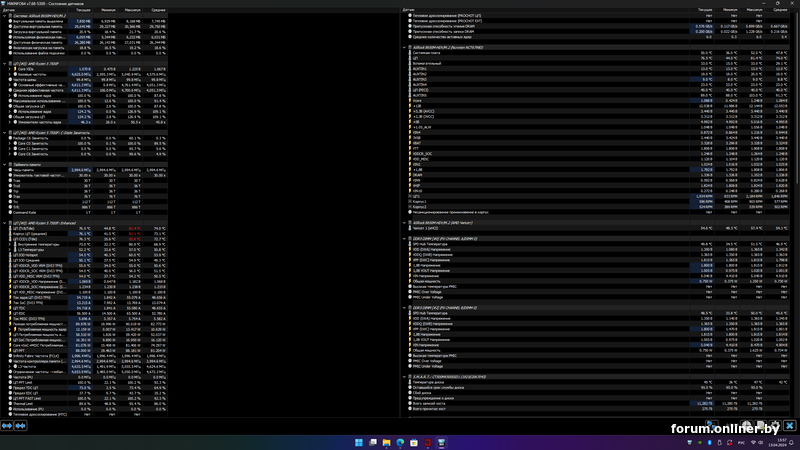Viewport: 800px width, 450px height.
Task: Click fan icon beside Корпус2
Action: point(410,207)
